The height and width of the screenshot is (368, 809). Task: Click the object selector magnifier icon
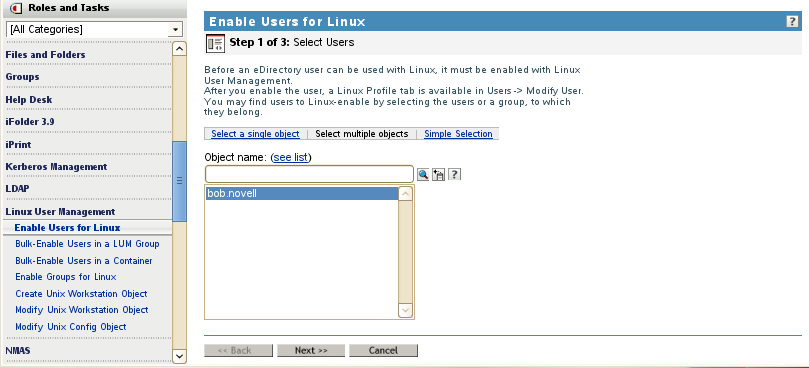click(x=423, y=174)
